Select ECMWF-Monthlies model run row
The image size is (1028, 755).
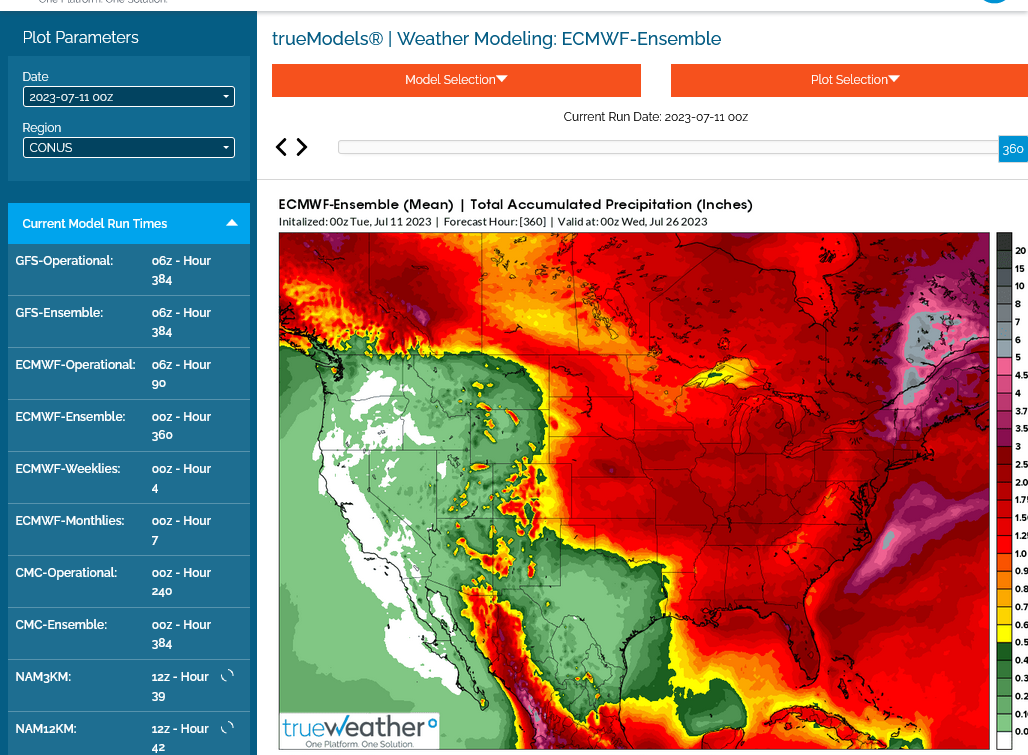pos(129,530)
